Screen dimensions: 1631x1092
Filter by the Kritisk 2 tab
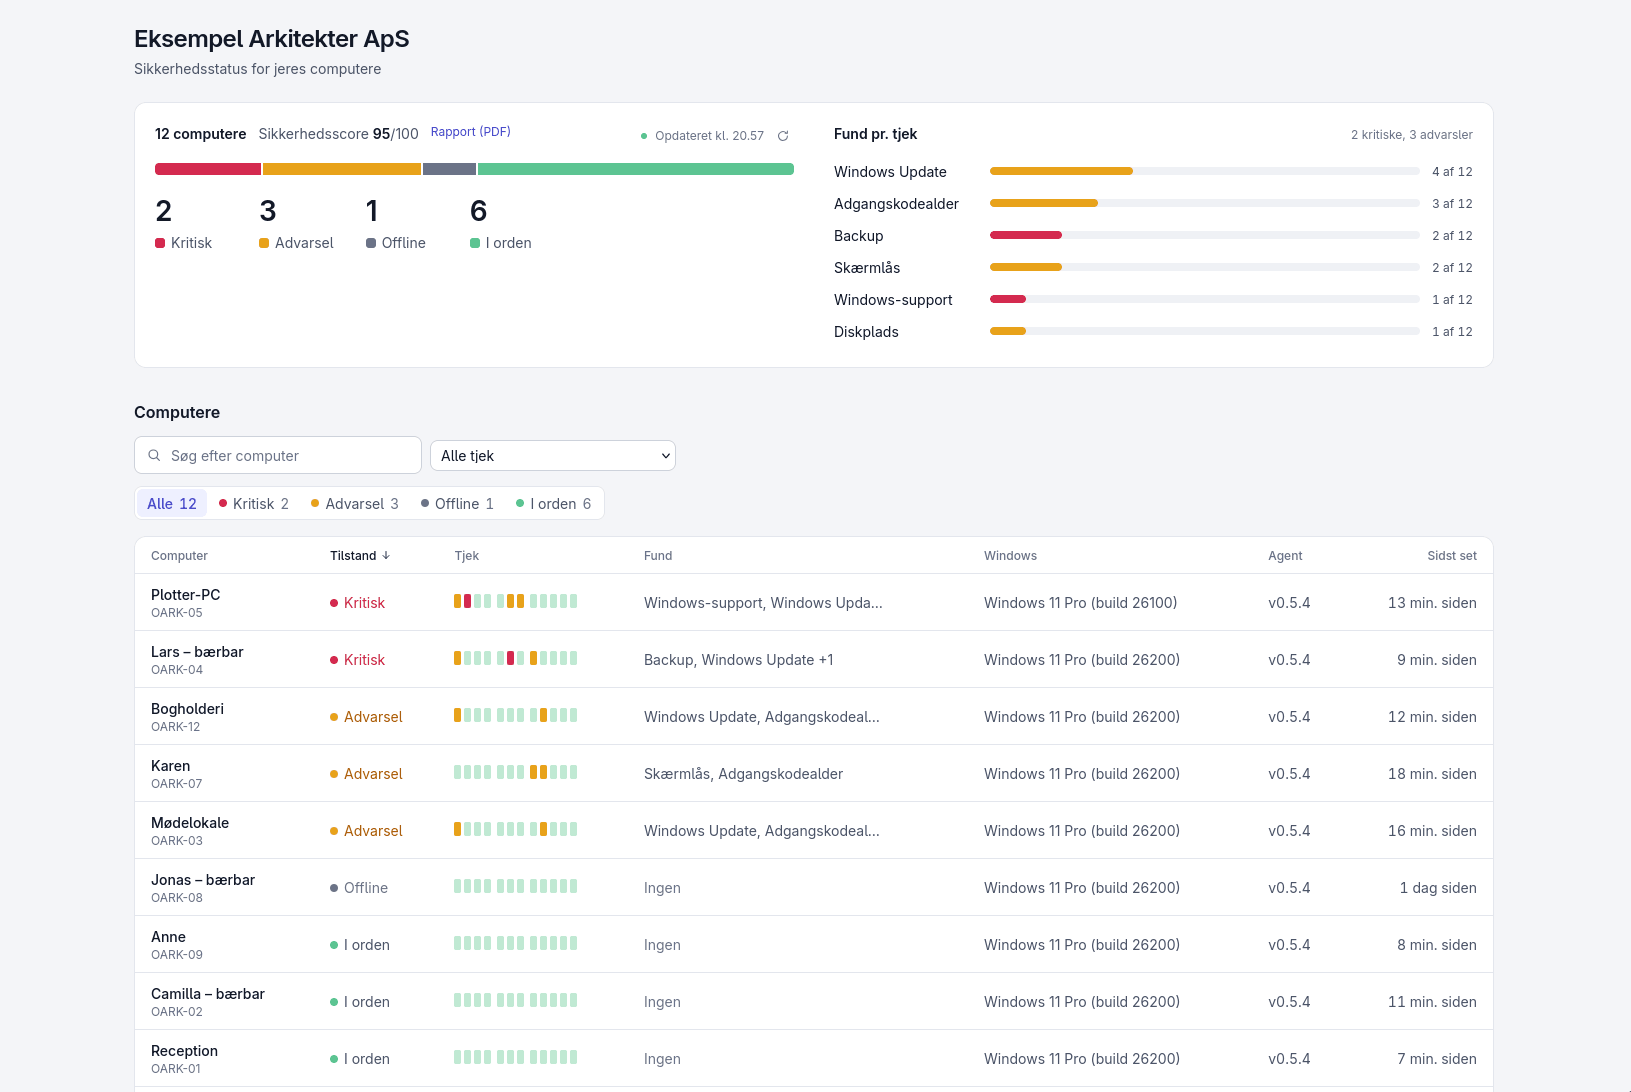point(254,503)
